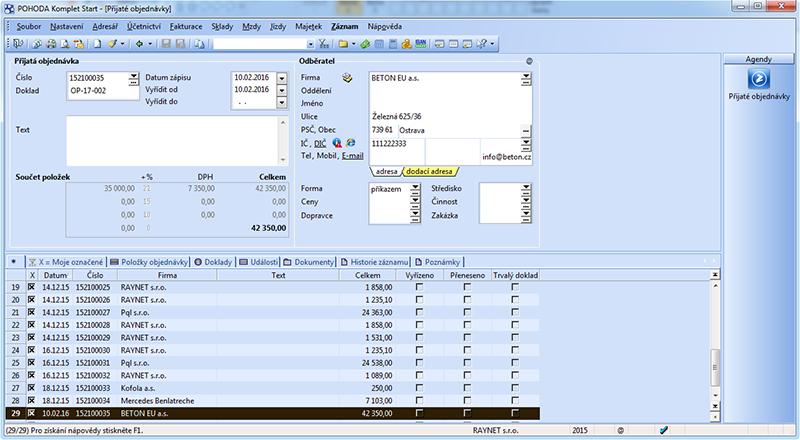Open the Záznam menu
The height and width of the screenshot is (440, 800).
click(344, 27)
